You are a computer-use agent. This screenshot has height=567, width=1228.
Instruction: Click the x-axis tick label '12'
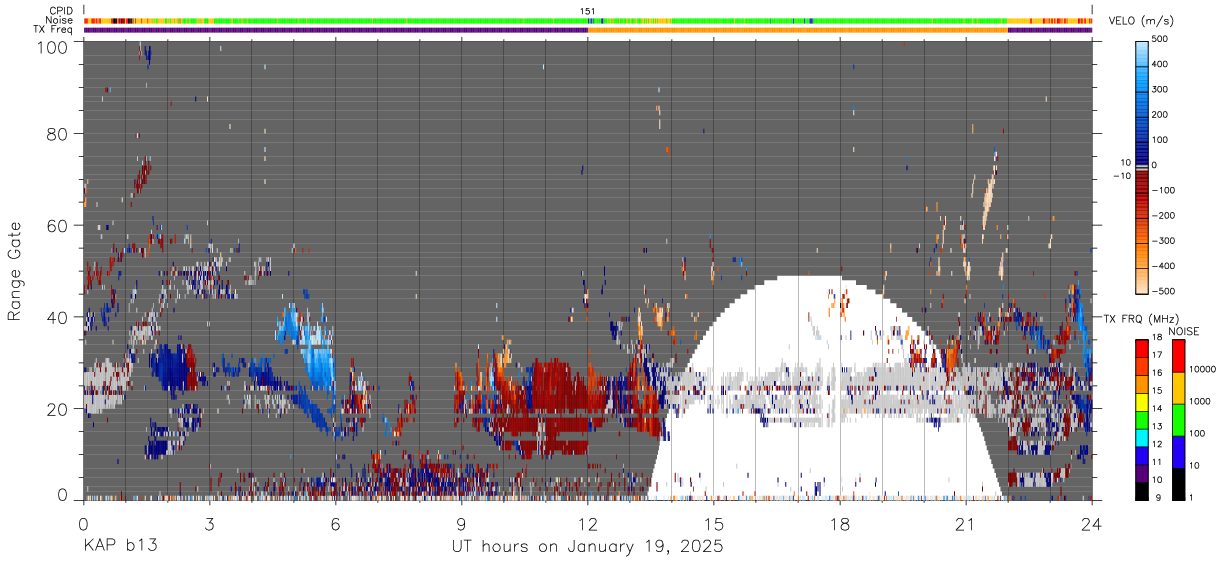pos(588,524)
